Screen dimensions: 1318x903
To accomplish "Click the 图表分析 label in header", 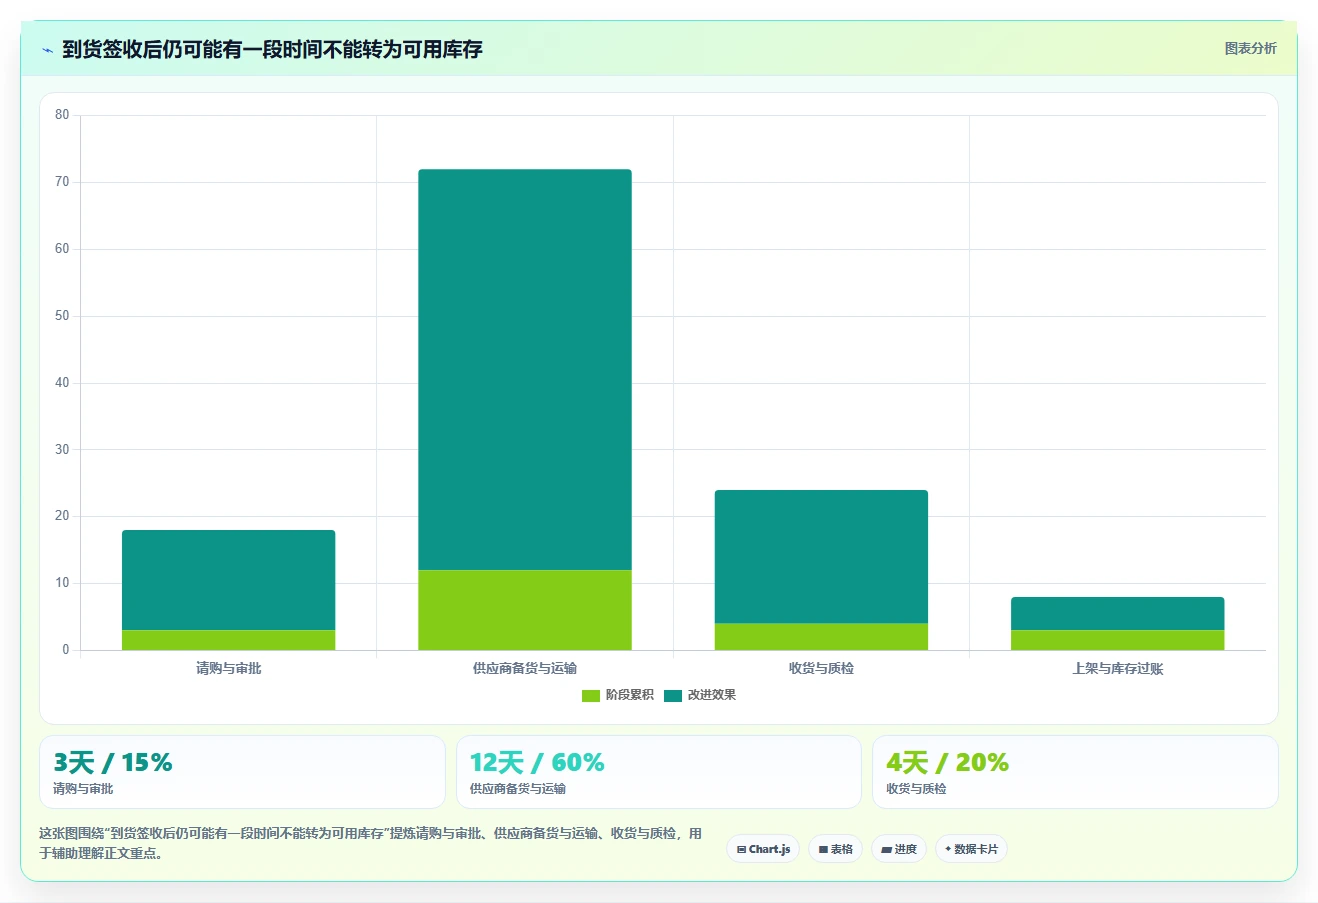I will 1250,48.
